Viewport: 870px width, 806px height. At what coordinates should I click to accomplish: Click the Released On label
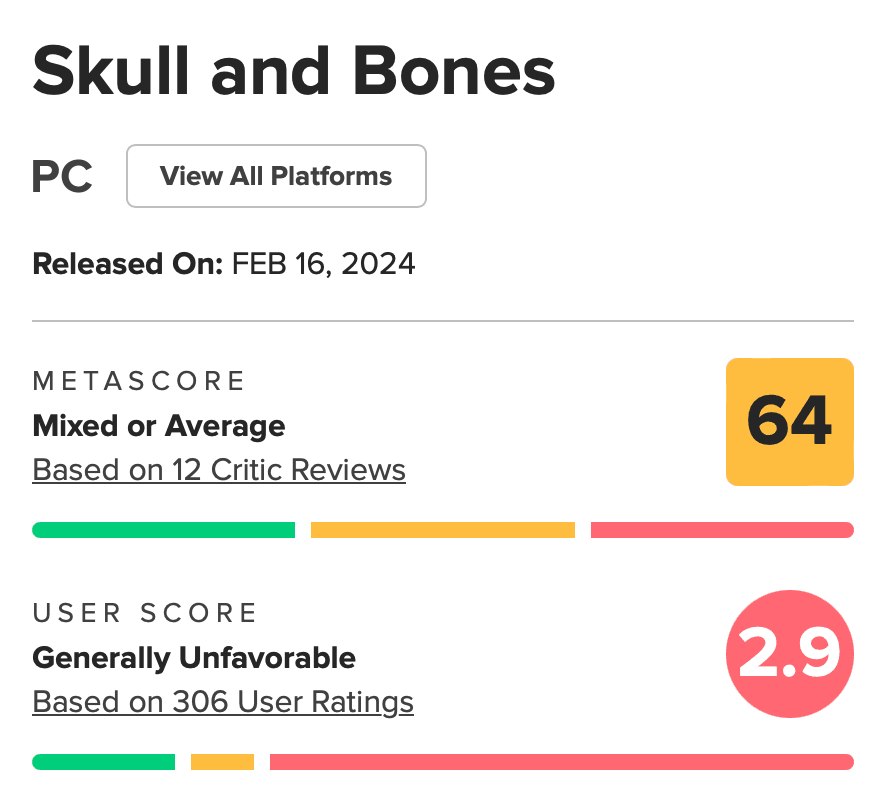[x=127, y=264]
